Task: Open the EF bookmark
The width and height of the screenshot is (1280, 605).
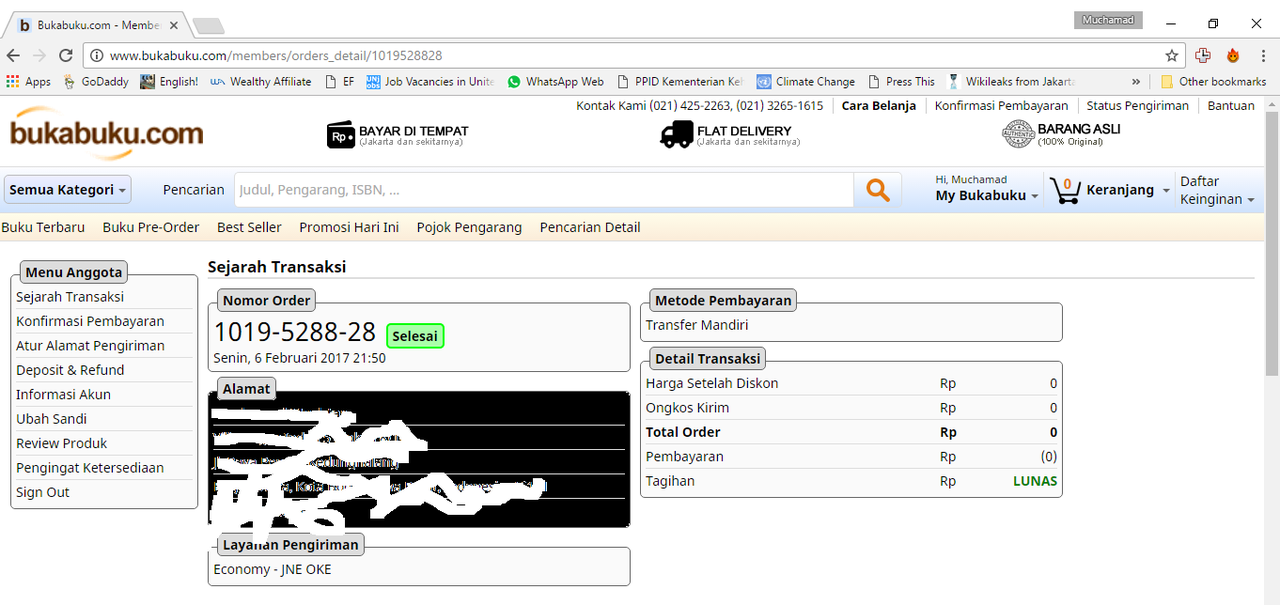Action: 340,82
